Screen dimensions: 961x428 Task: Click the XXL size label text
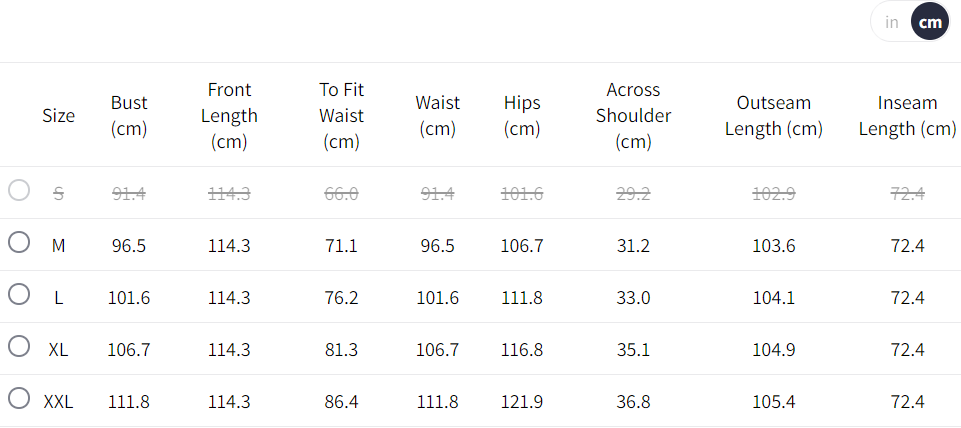[58, 402]
